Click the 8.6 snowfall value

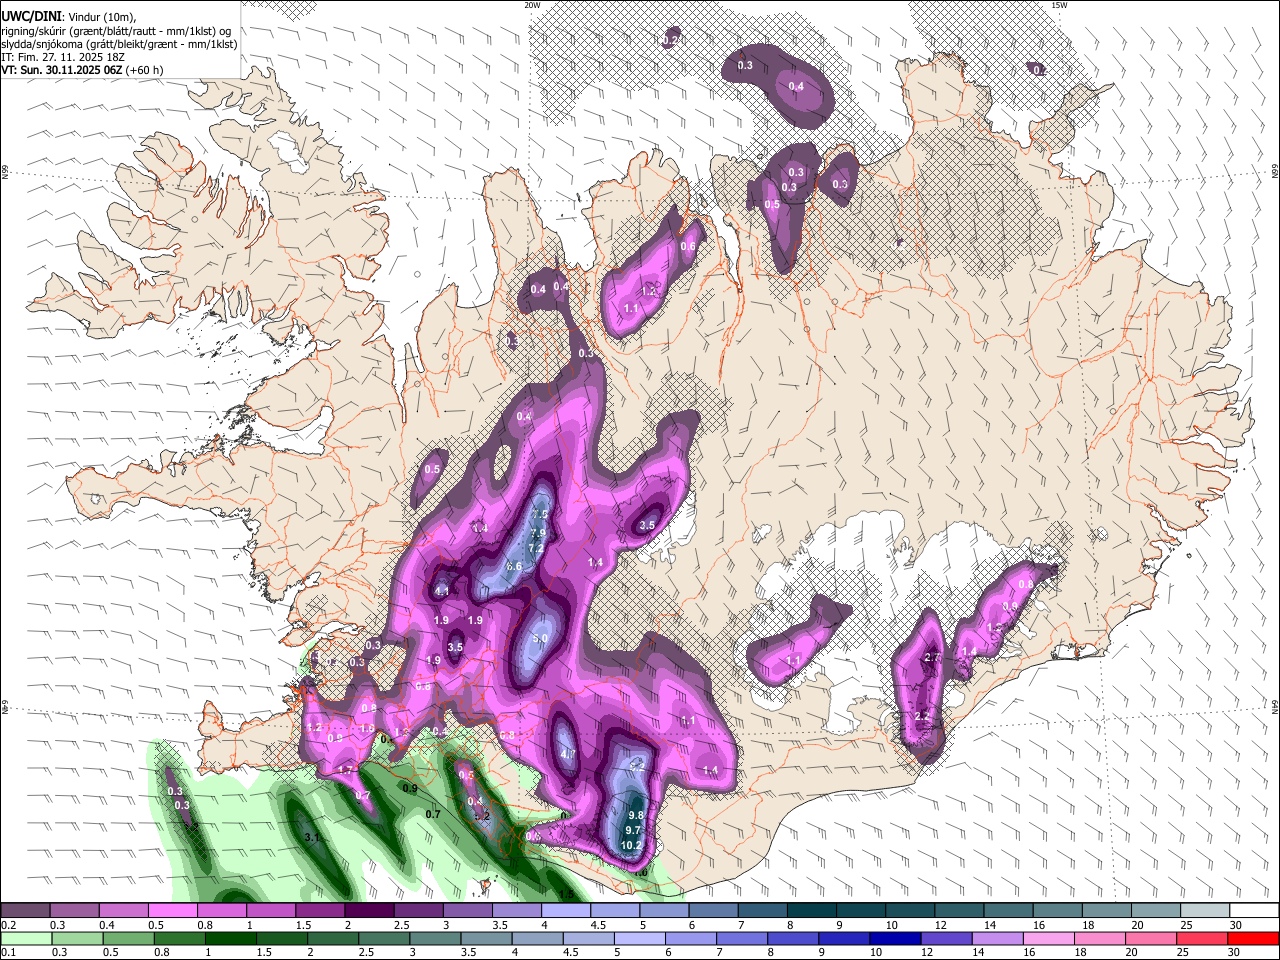(x=514, y=566)
